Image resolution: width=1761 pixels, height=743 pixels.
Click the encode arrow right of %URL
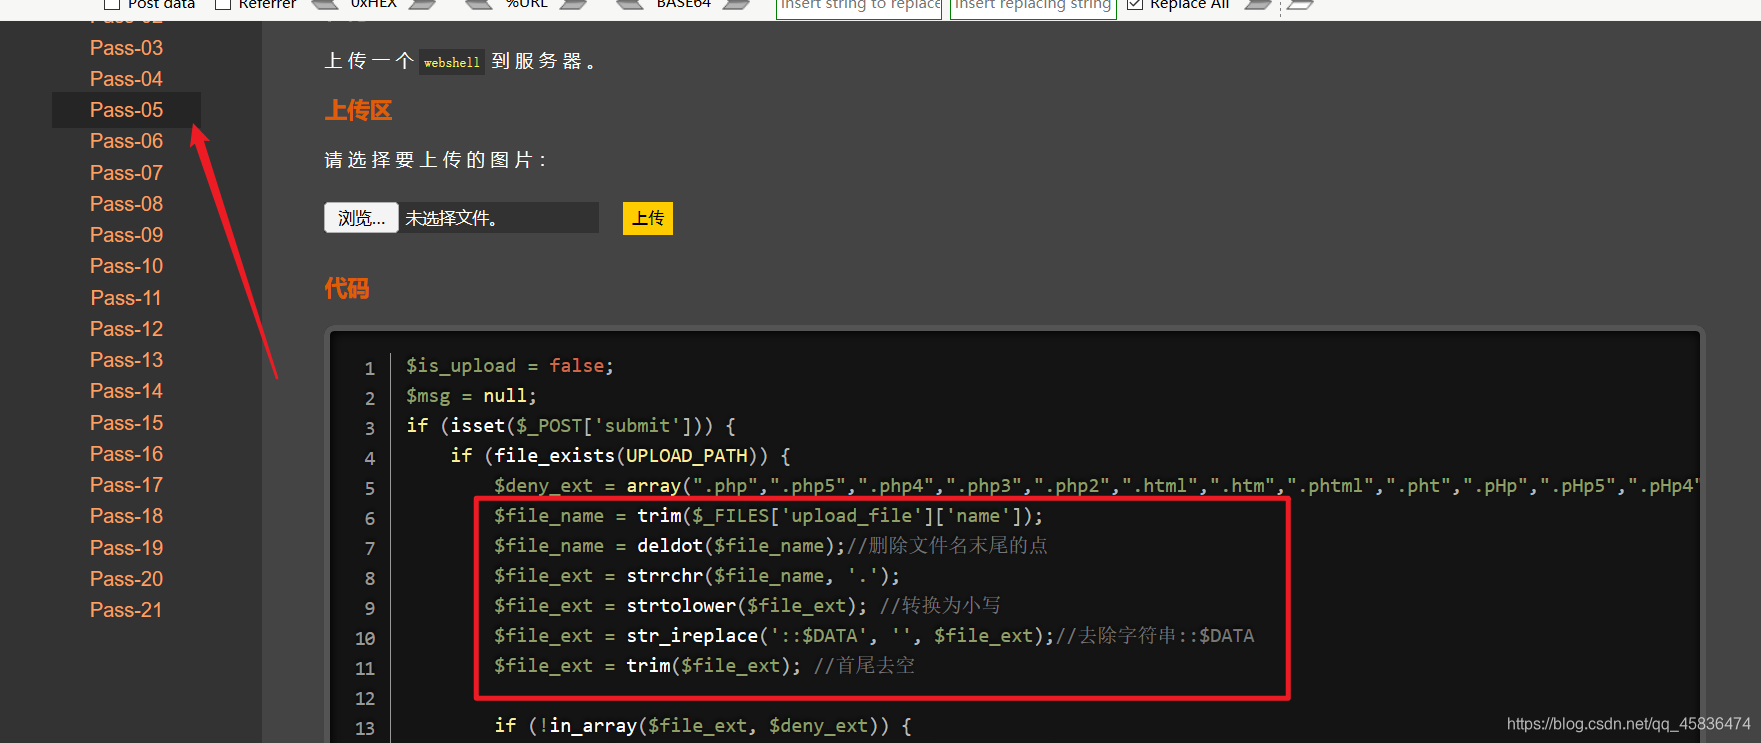coord(574,4)
